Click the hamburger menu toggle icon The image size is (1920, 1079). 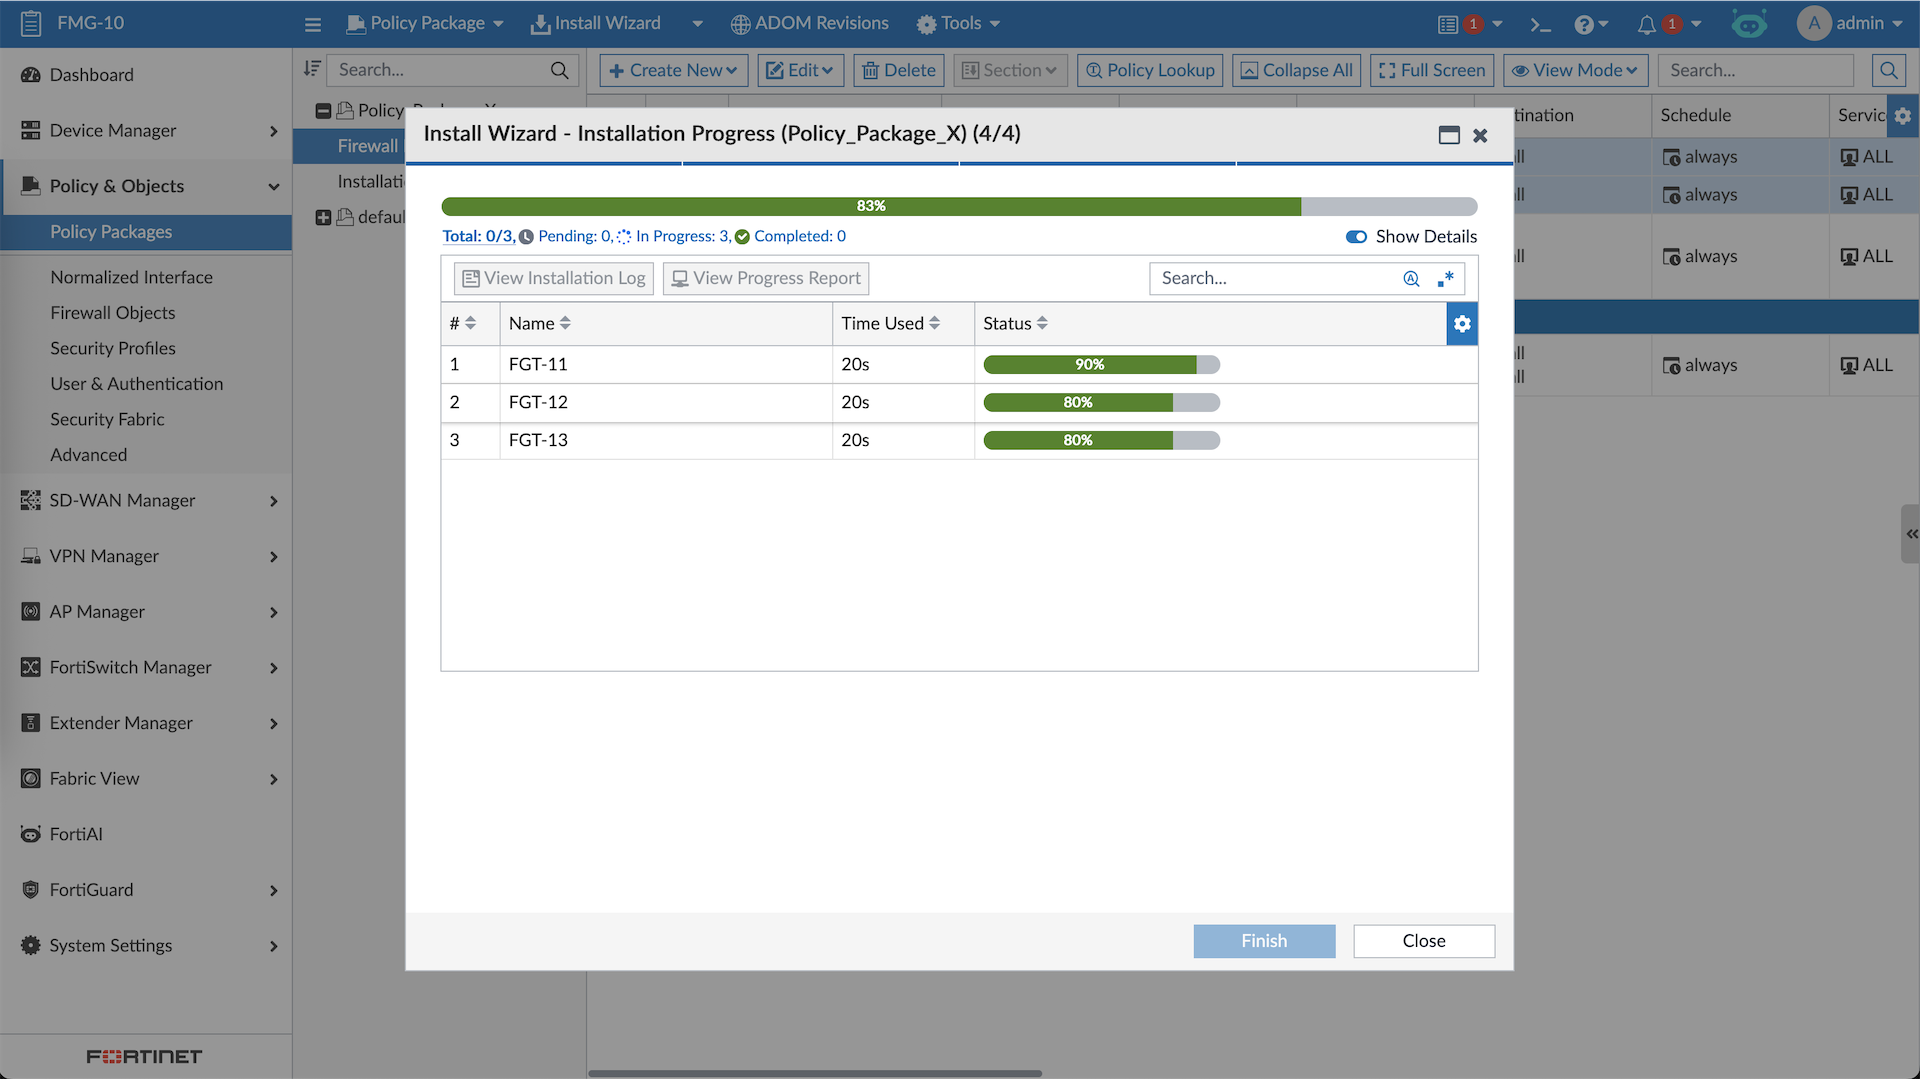point(313,24)
